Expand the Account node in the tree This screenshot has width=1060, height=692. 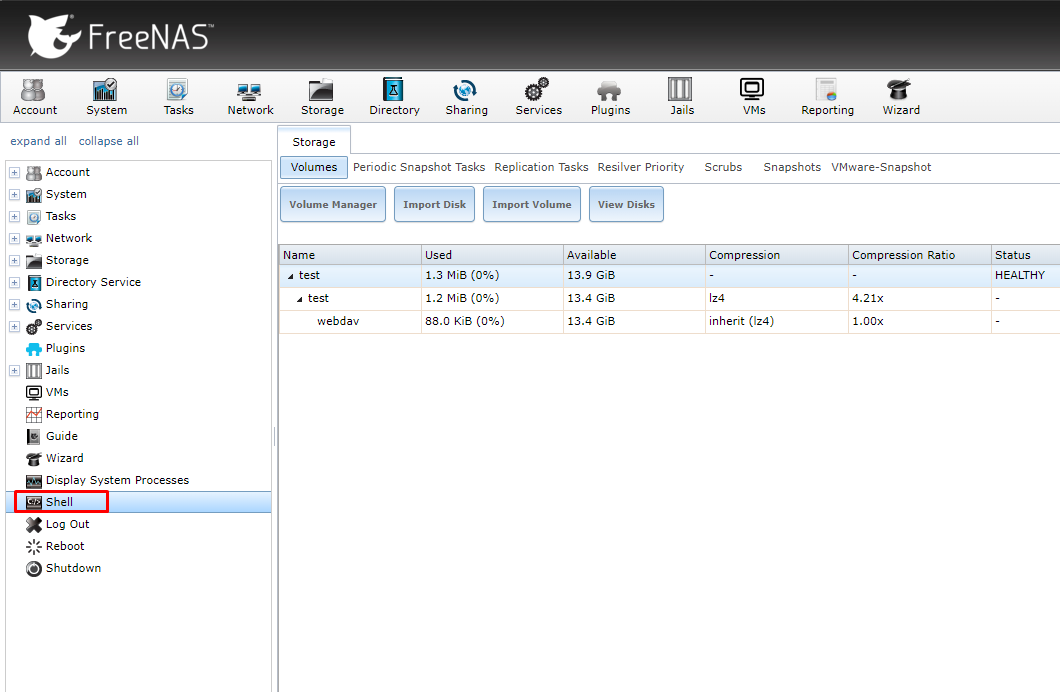click(14, 172)
